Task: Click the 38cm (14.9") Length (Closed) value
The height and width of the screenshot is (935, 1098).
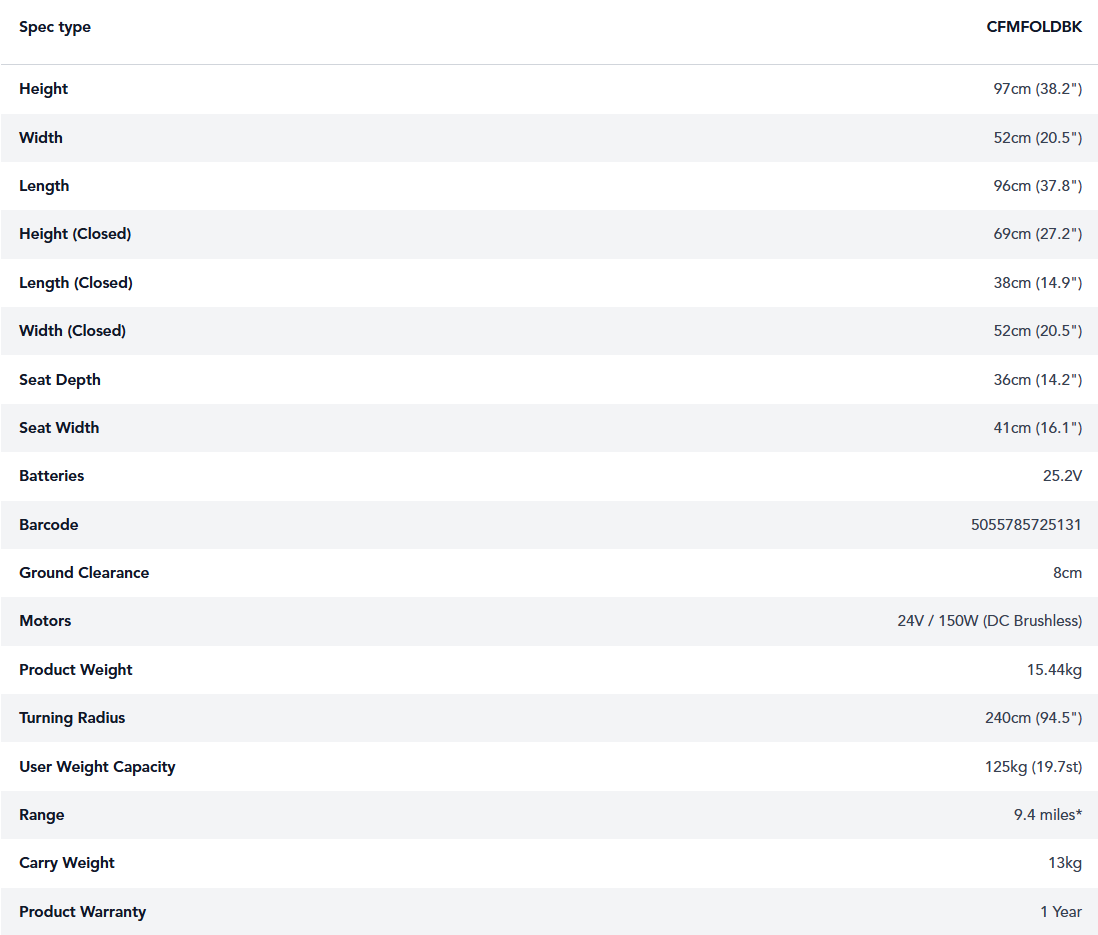Action: (x=1037, y=283)
